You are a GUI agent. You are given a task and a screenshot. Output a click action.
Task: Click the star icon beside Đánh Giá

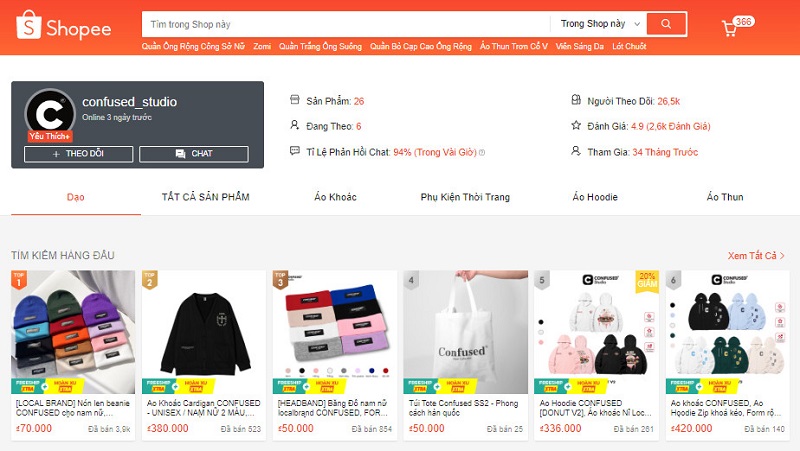576,126
